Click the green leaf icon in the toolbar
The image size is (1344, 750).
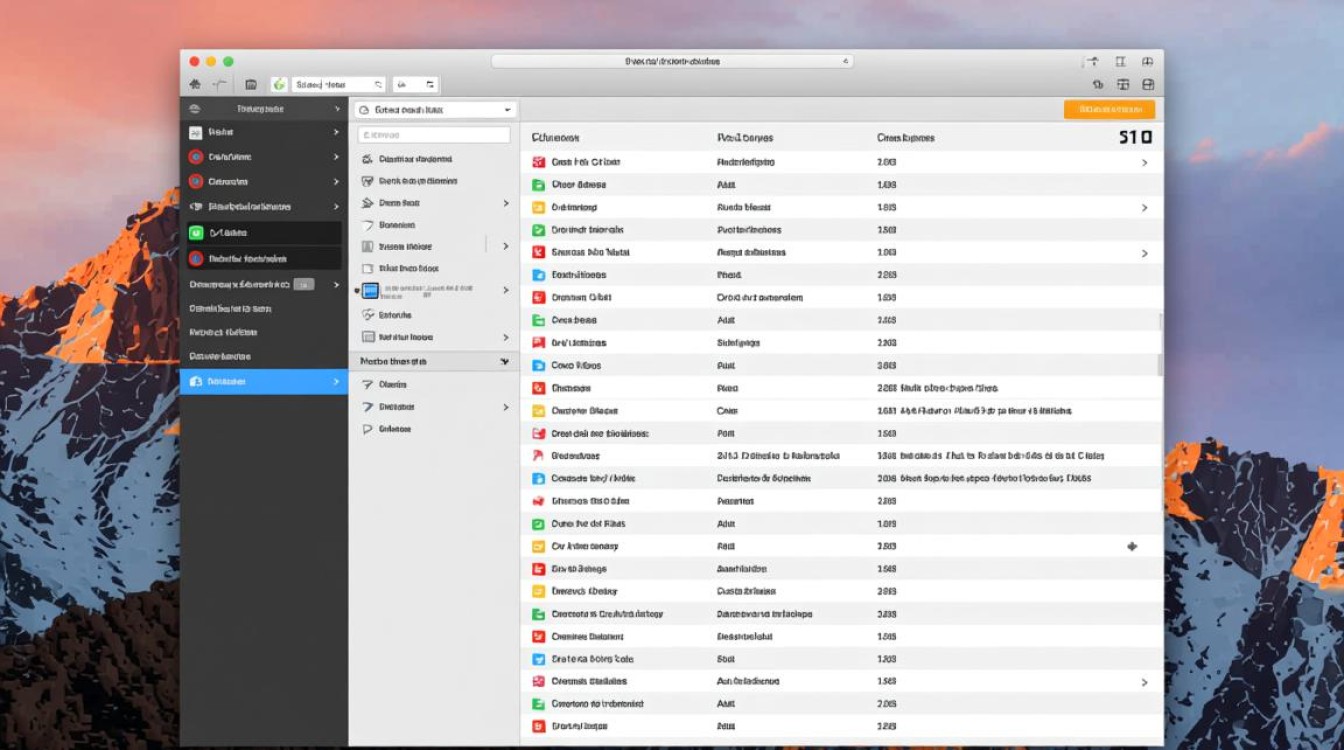279,85
